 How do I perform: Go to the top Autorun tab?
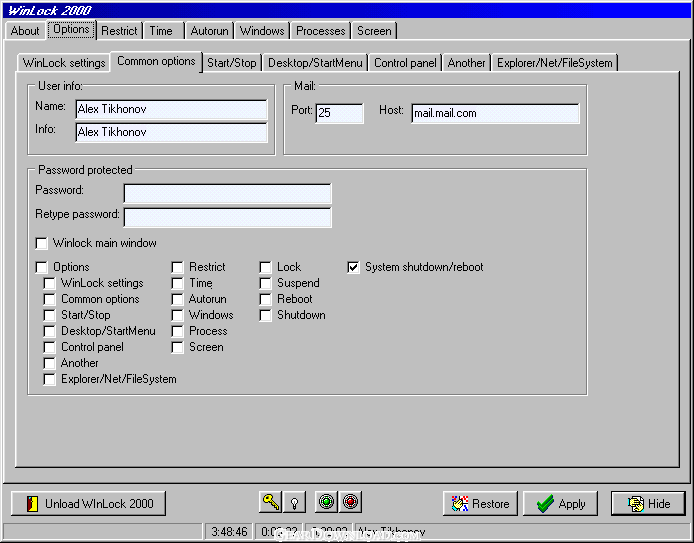click(x=209, y=31)
